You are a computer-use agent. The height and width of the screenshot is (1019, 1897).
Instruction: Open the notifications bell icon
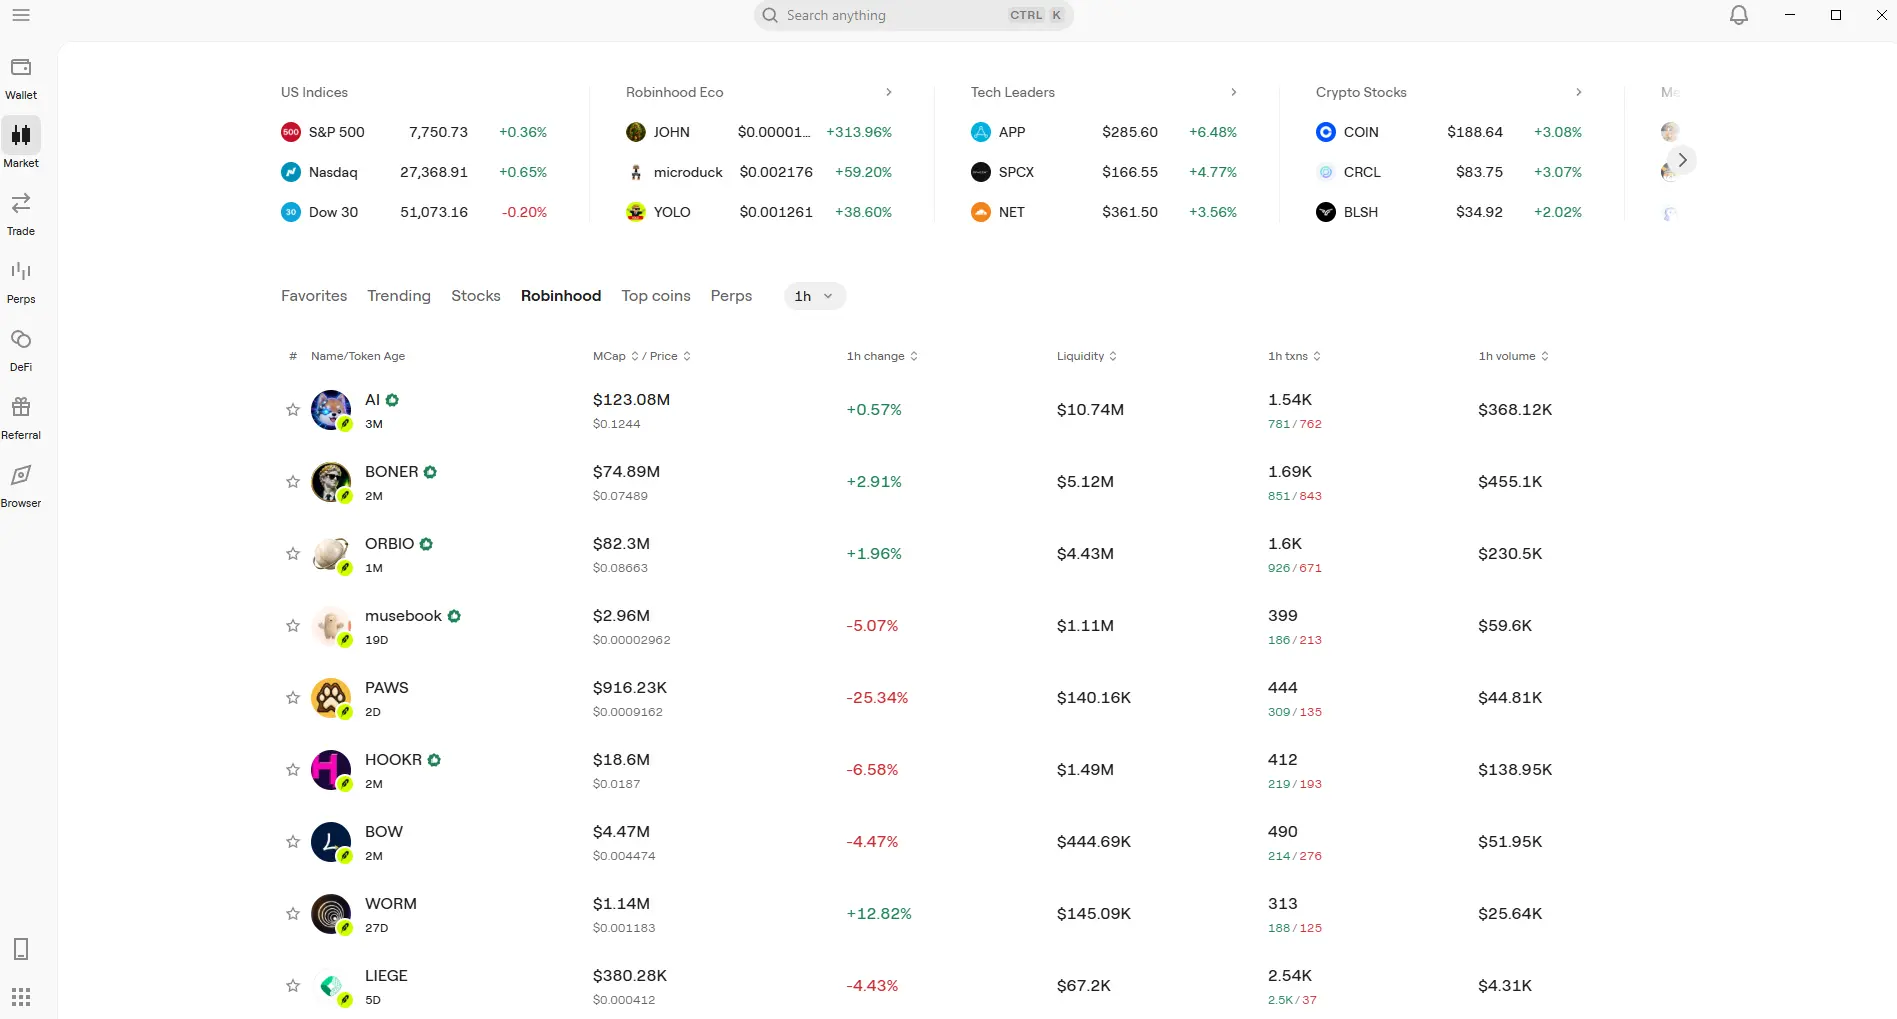coord(1739,15)
